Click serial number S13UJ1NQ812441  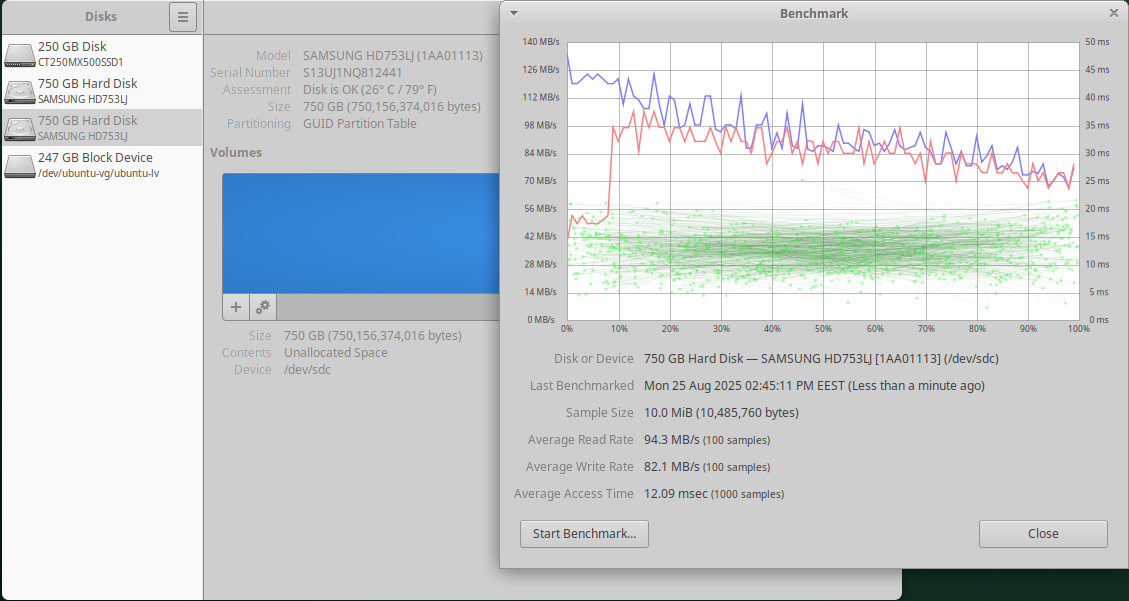coord(352,73)
